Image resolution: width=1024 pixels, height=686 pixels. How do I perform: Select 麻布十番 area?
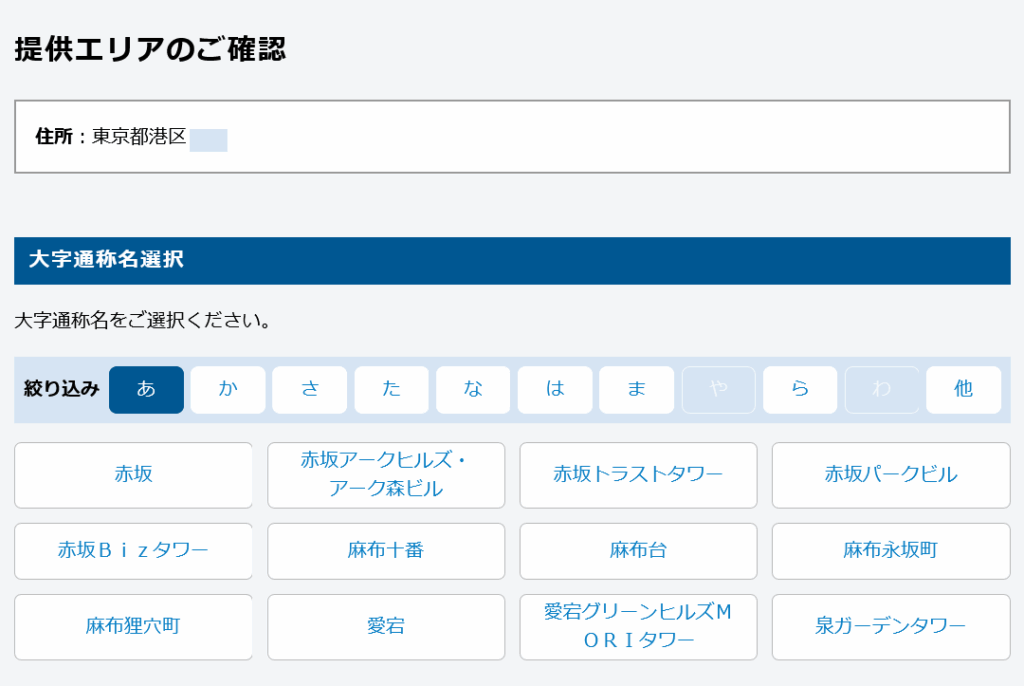point(386,551)
